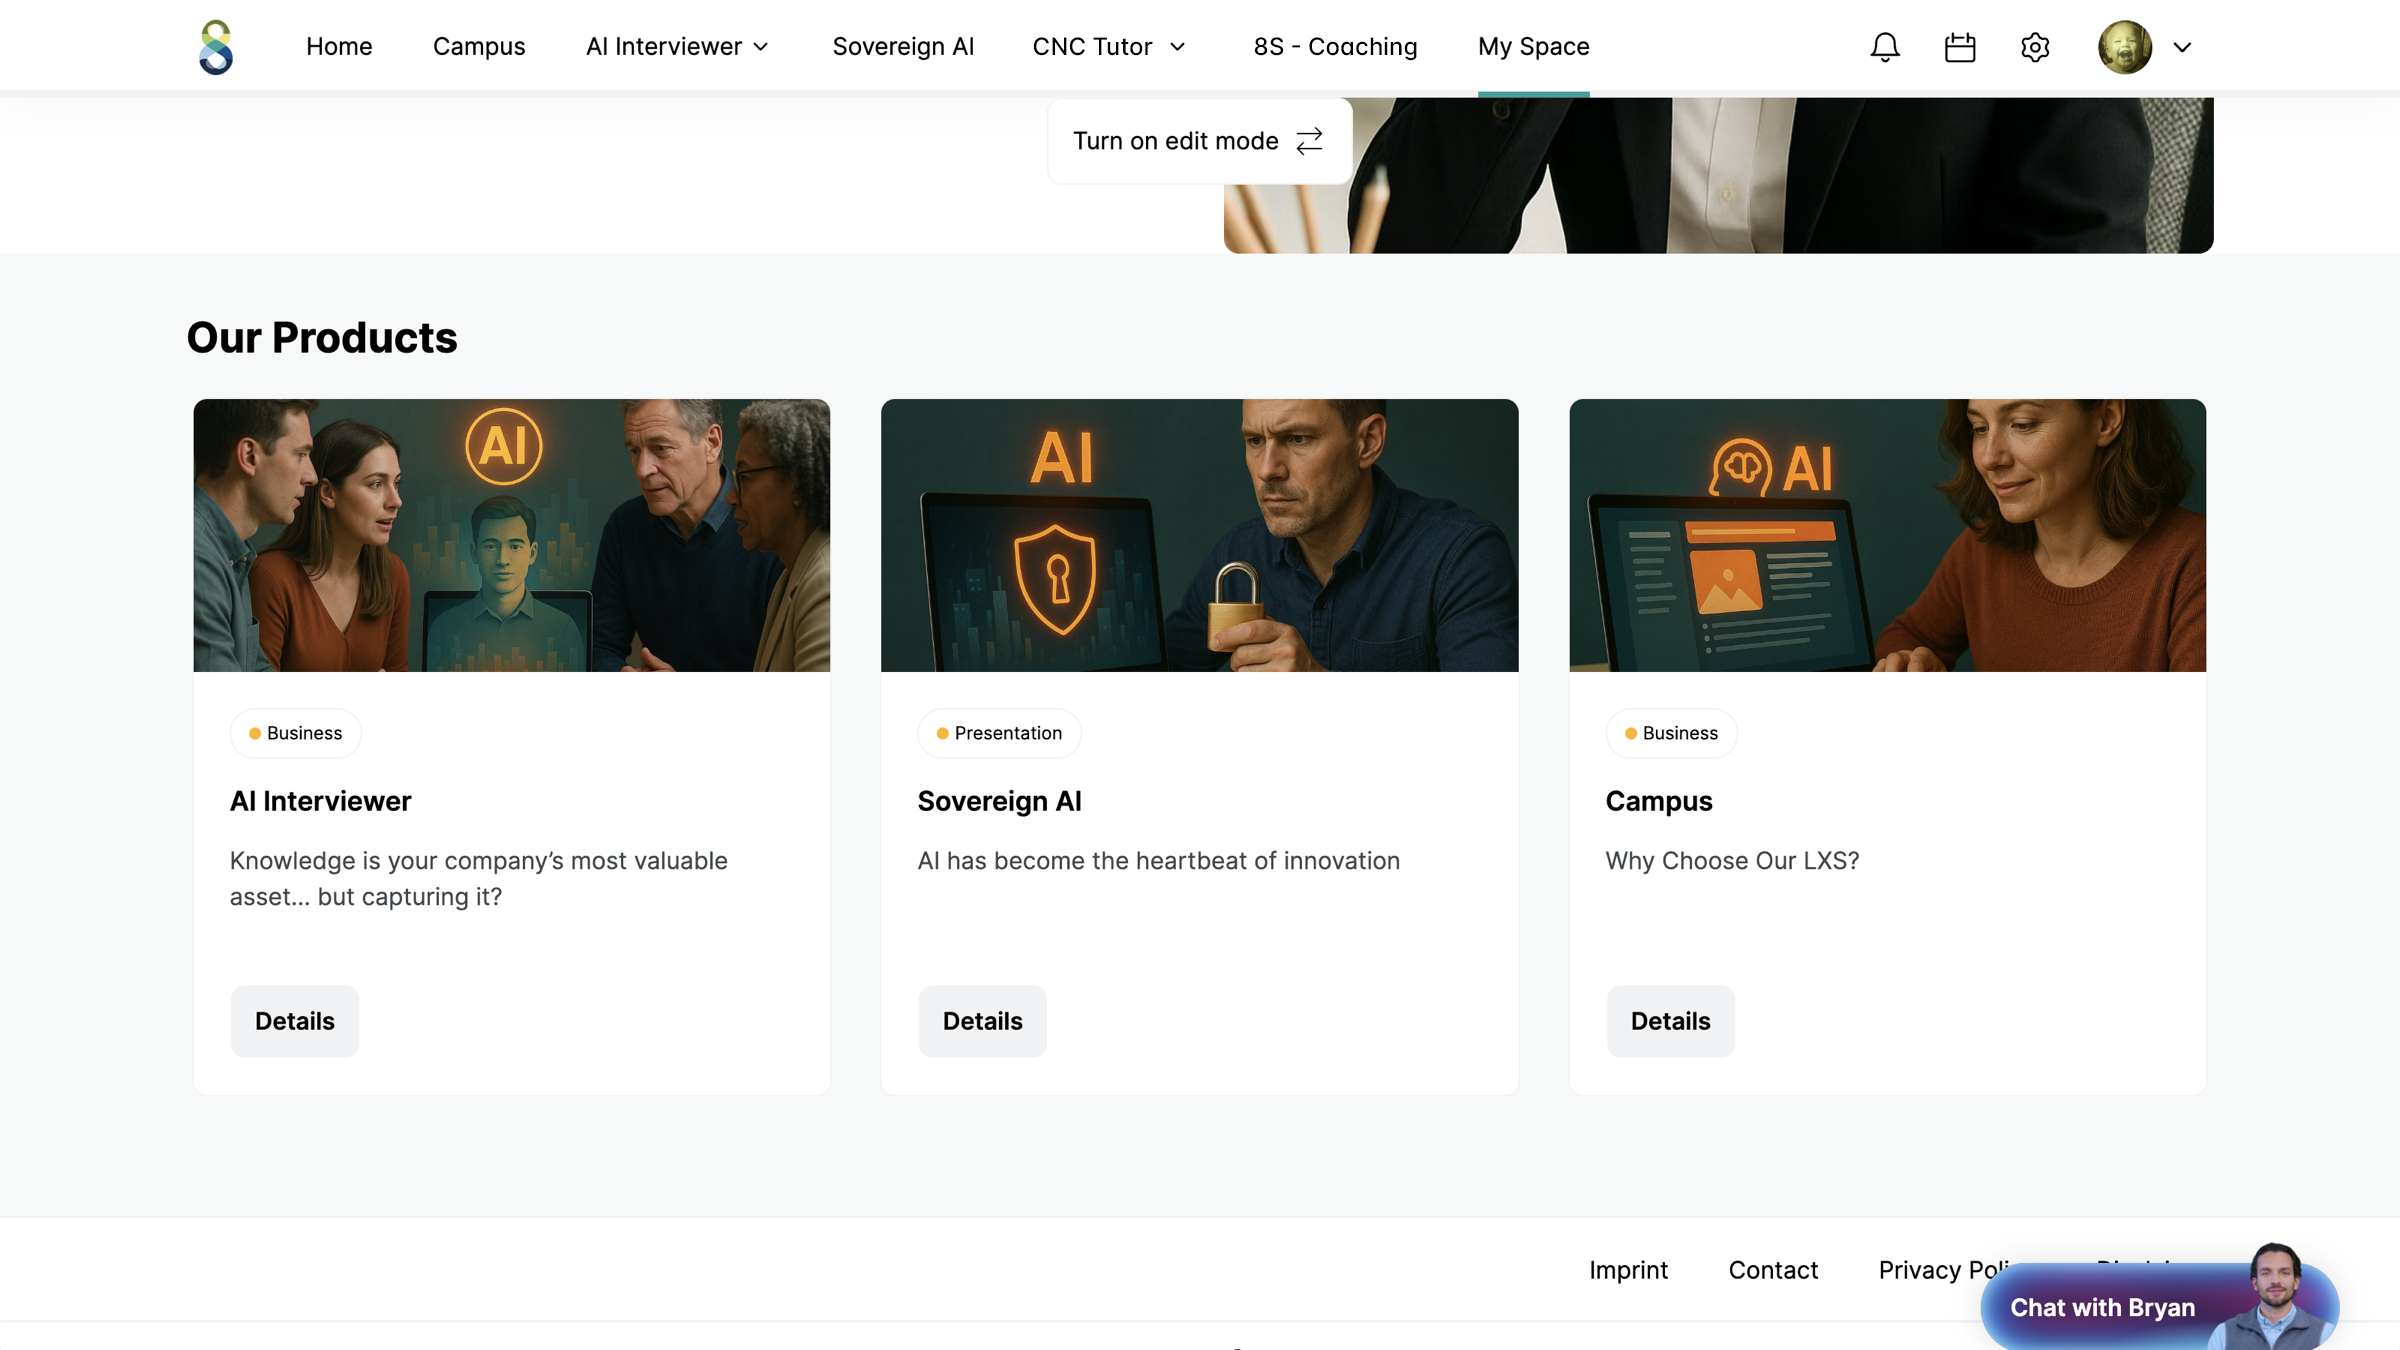Click the site logo icon
The image size is (2400, 1350).
216,47
